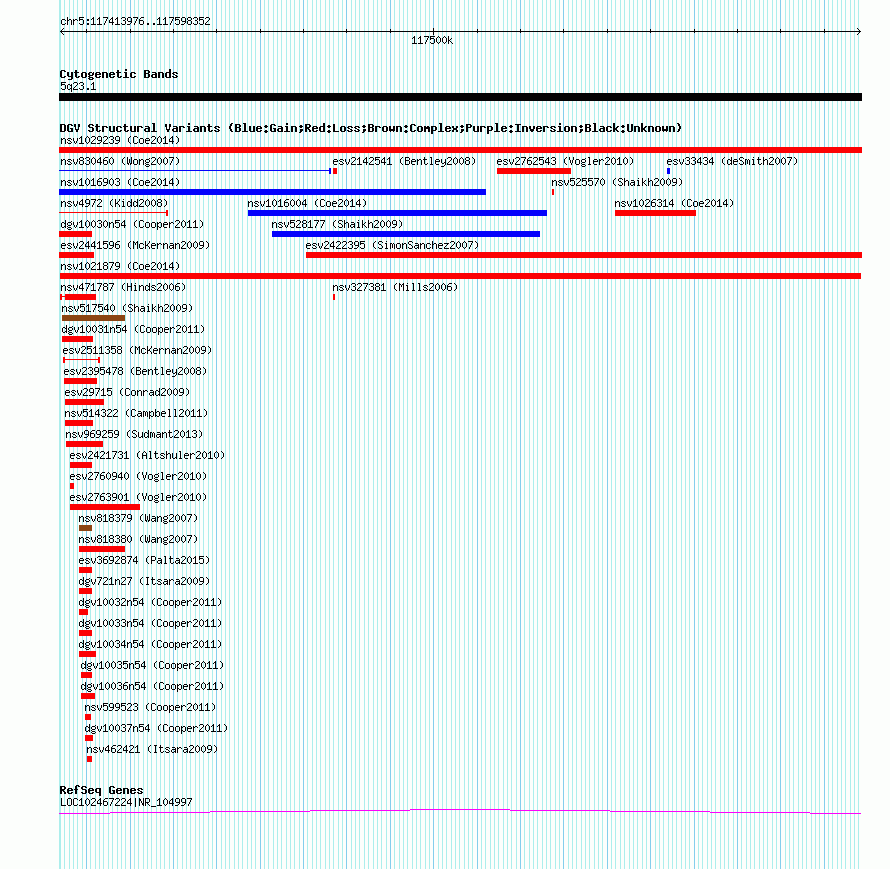Click the nsv1016903 (Coe2014) label

120,182
